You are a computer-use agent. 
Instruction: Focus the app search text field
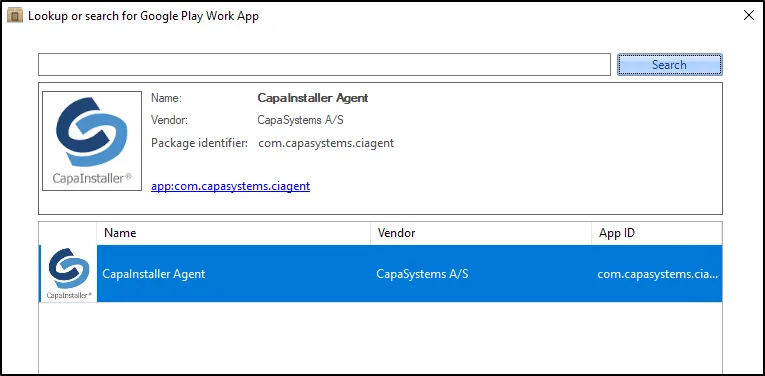pos(324,65)
